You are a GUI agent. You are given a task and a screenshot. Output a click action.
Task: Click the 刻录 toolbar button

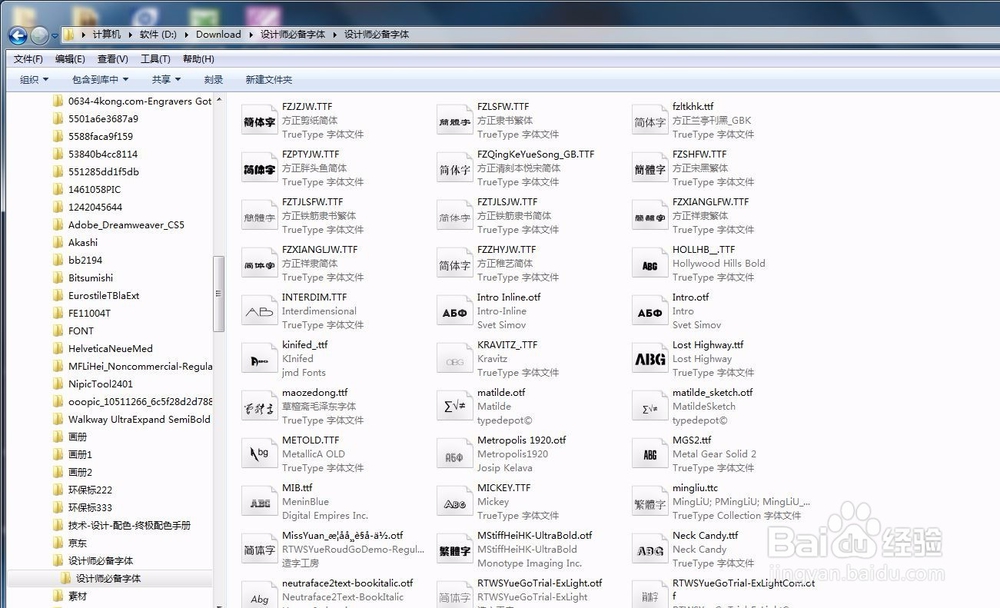coord(214,80)
